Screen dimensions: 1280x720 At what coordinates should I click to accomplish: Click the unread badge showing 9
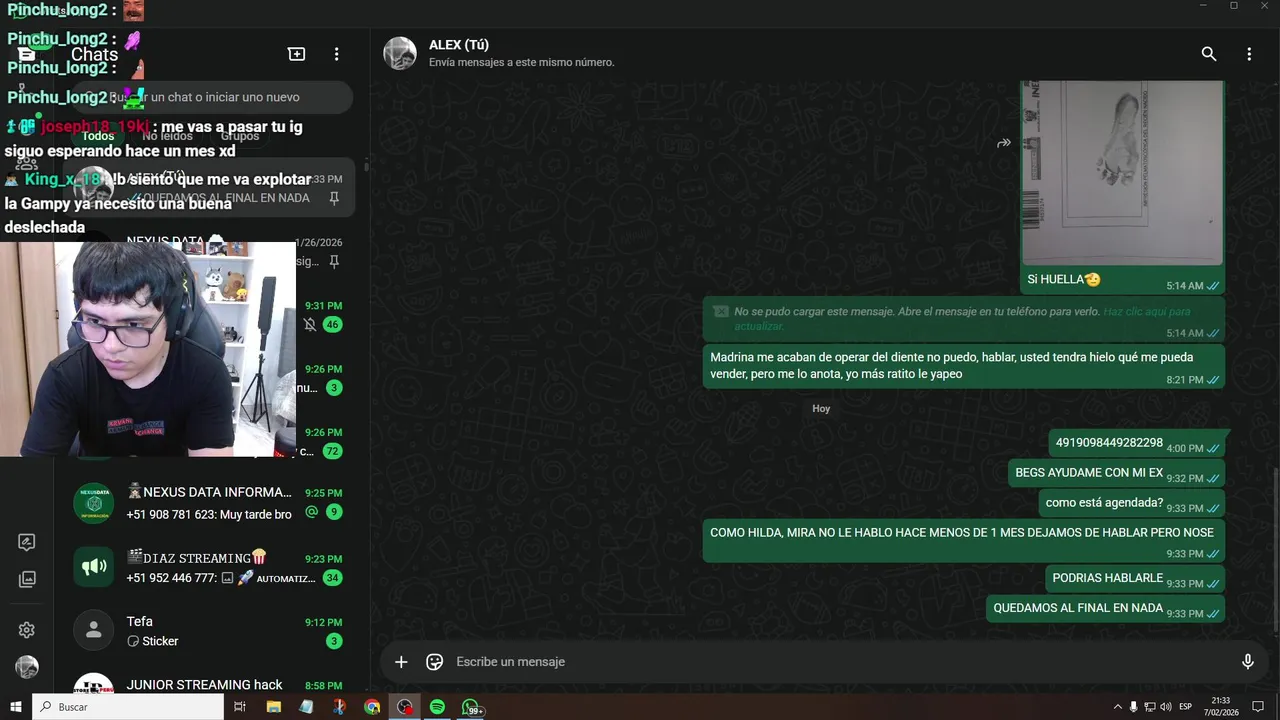(x=334, y=512)
